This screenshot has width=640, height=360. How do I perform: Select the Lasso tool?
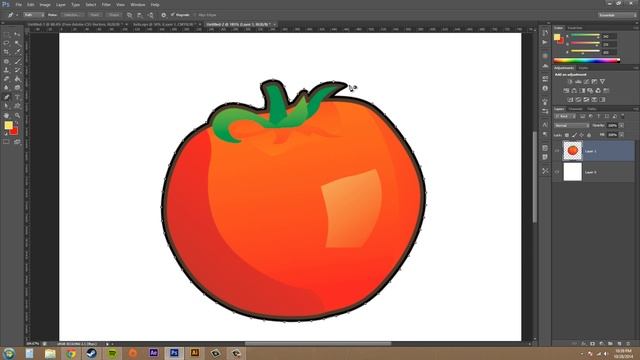pyautogui.click(x=6, y=43)
